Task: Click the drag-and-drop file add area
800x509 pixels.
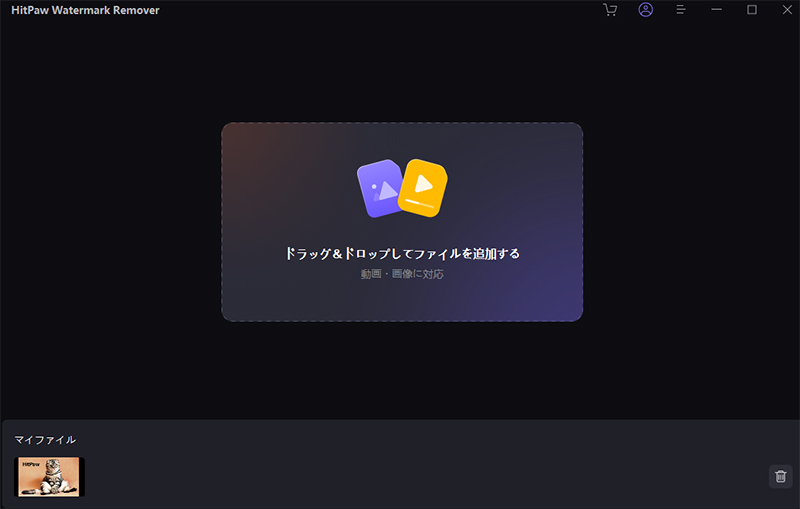Action: pos(402,222)
